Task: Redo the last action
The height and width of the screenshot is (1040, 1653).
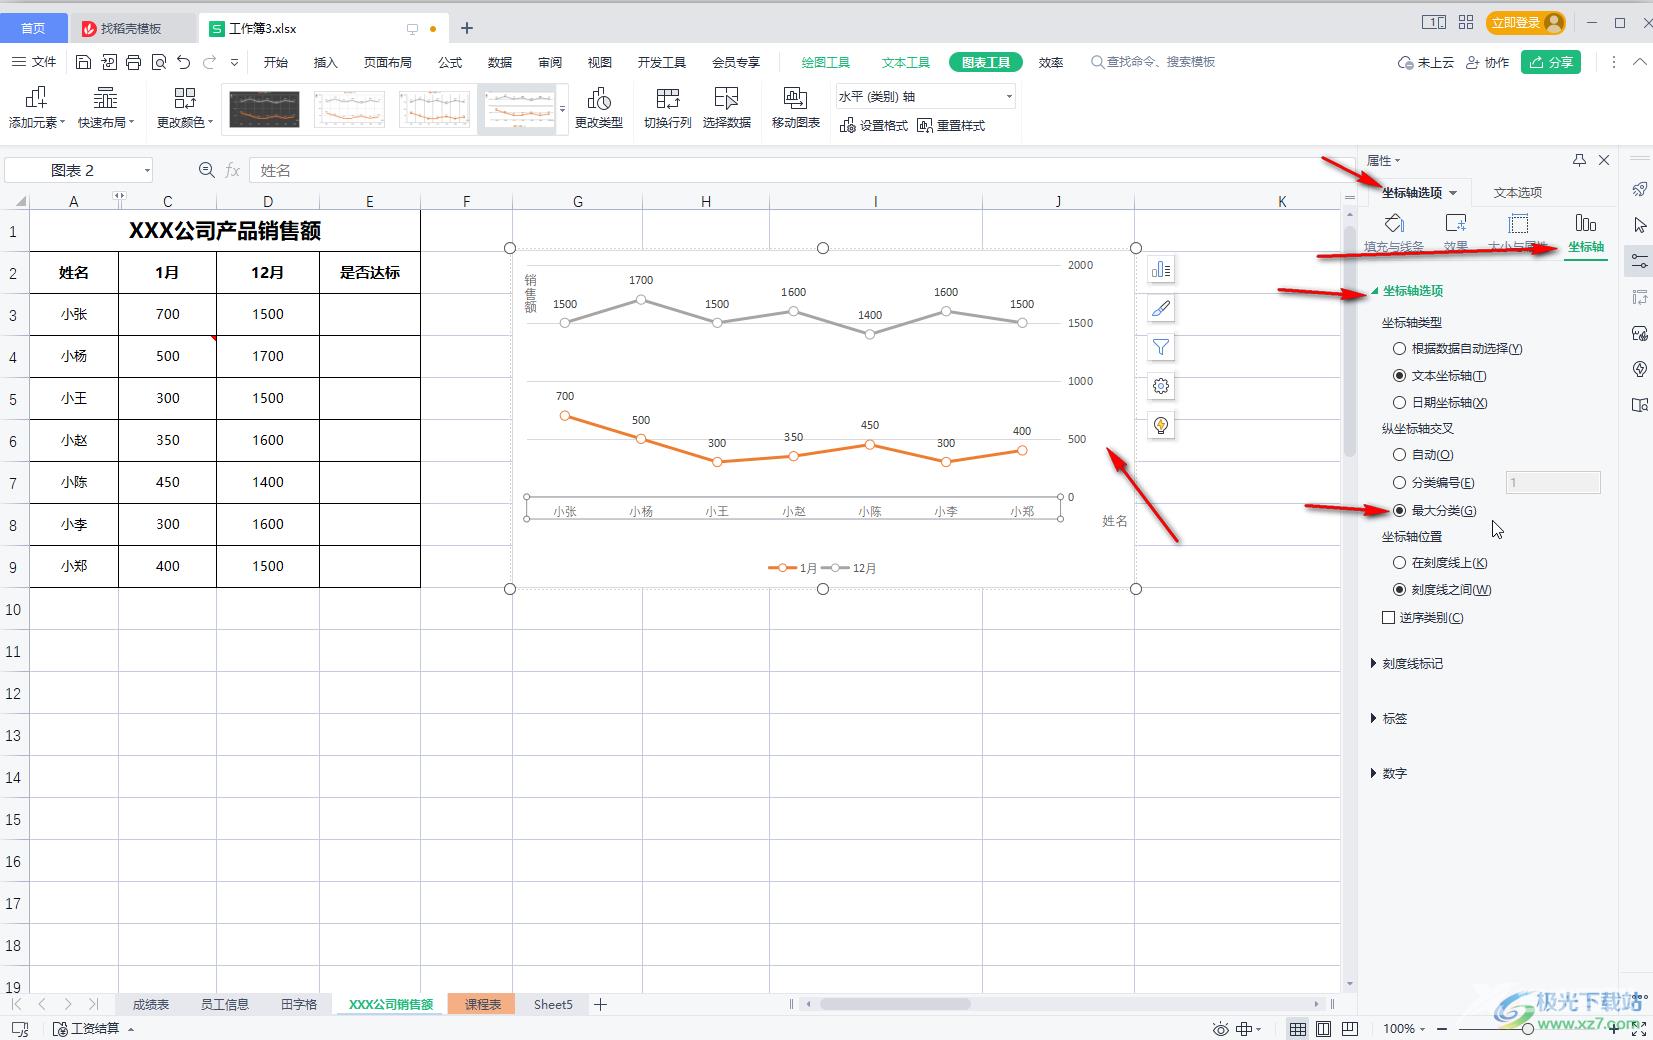Action: [x=209, y=62]
